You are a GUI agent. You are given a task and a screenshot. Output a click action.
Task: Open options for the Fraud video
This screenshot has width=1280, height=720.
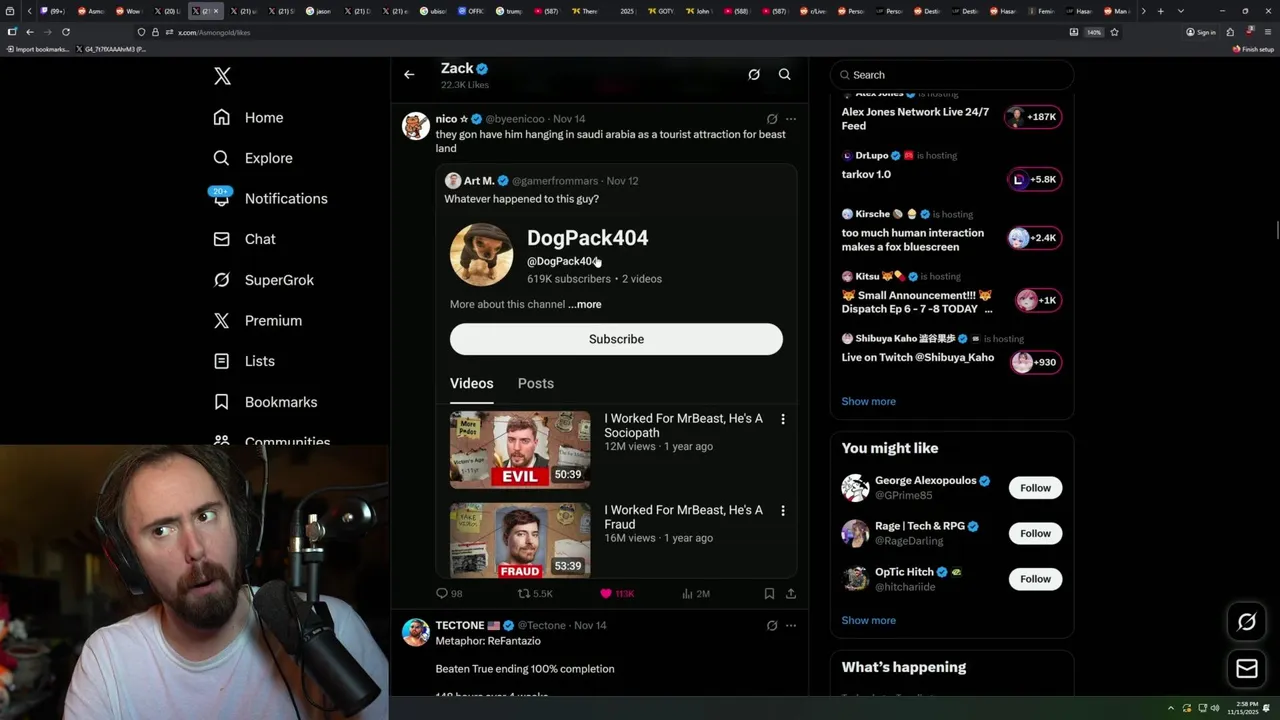tap(783, 511)
